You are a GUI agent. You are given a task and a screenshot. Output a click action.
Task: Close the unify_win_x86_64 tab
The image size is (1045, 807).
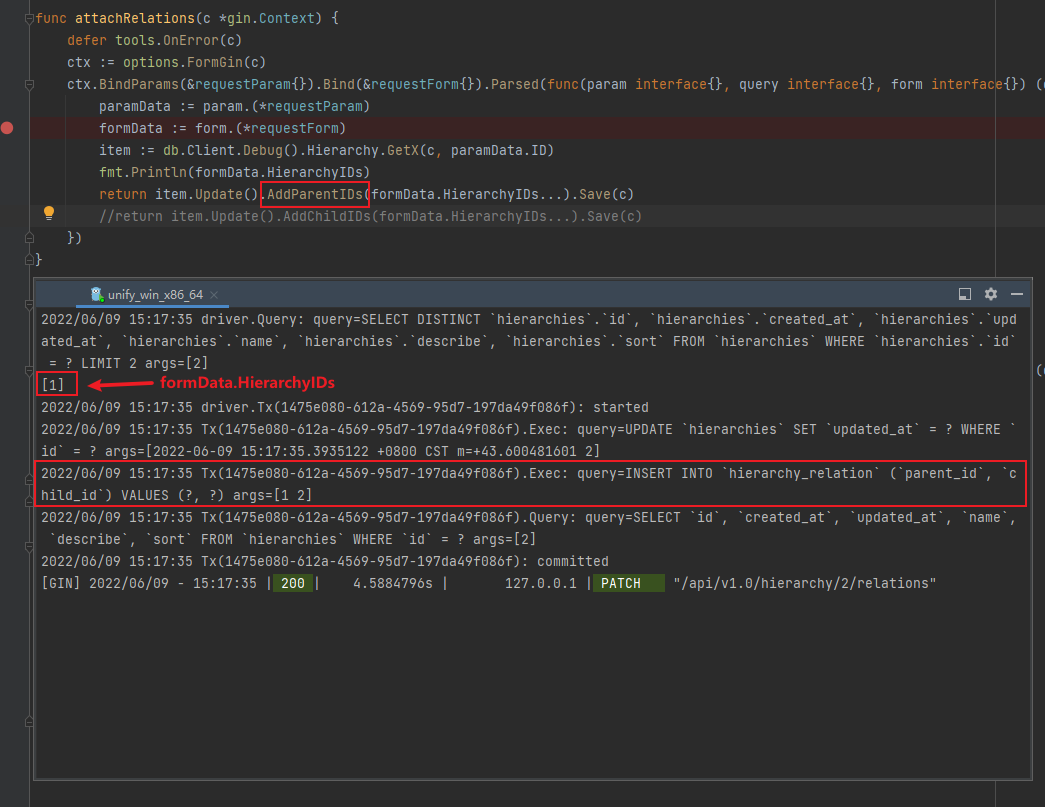(x=214, y=295)
